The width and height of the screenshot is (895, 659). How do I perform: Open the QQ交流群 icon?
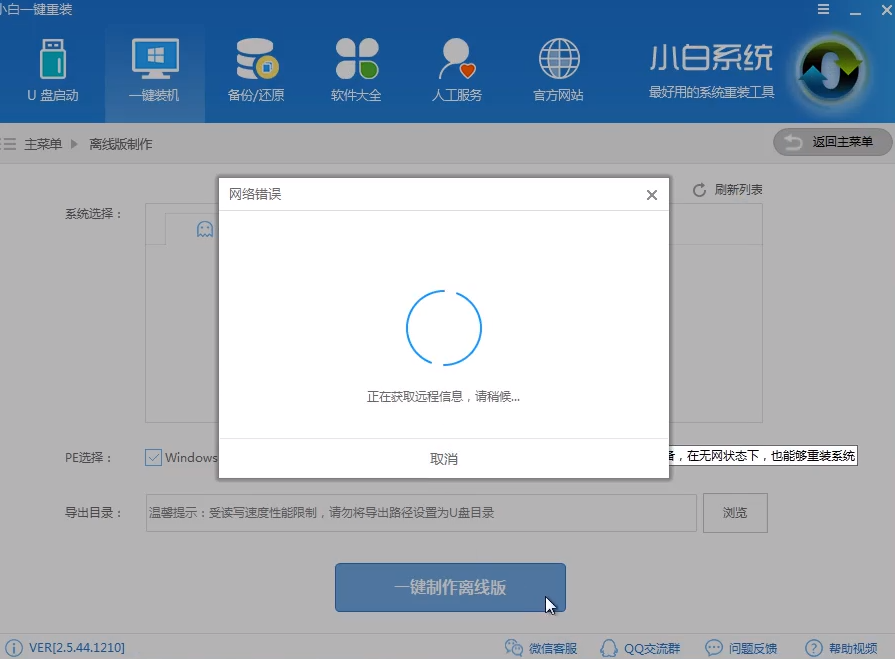608,648
